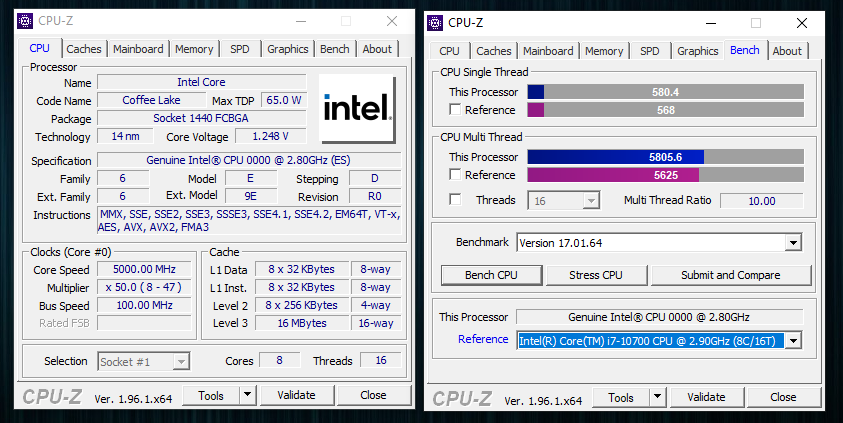843x423 pixels.
Task: Enable Reference checkbox under CPU Multi Thread
Action: (455, 175)
